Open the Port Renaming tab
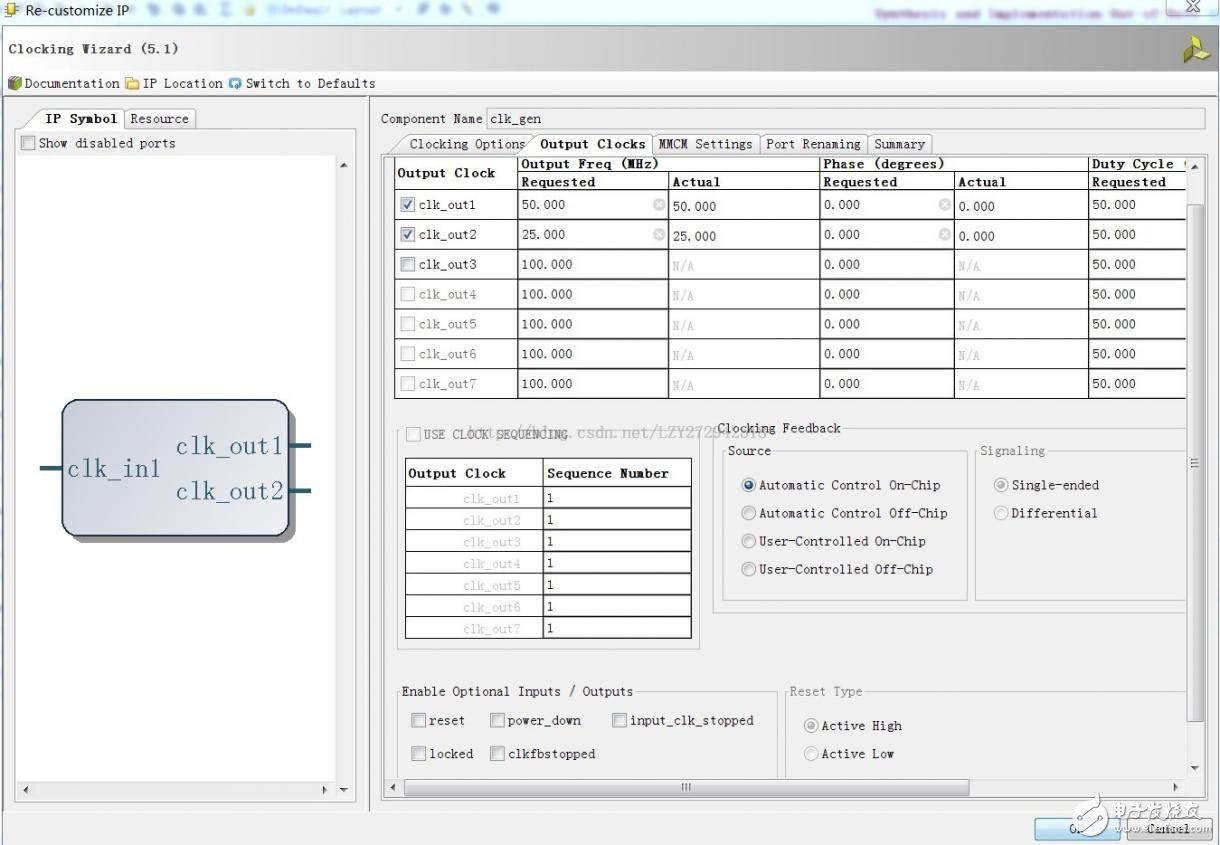This screenshot has width=1220, height=845. [813, 144]
